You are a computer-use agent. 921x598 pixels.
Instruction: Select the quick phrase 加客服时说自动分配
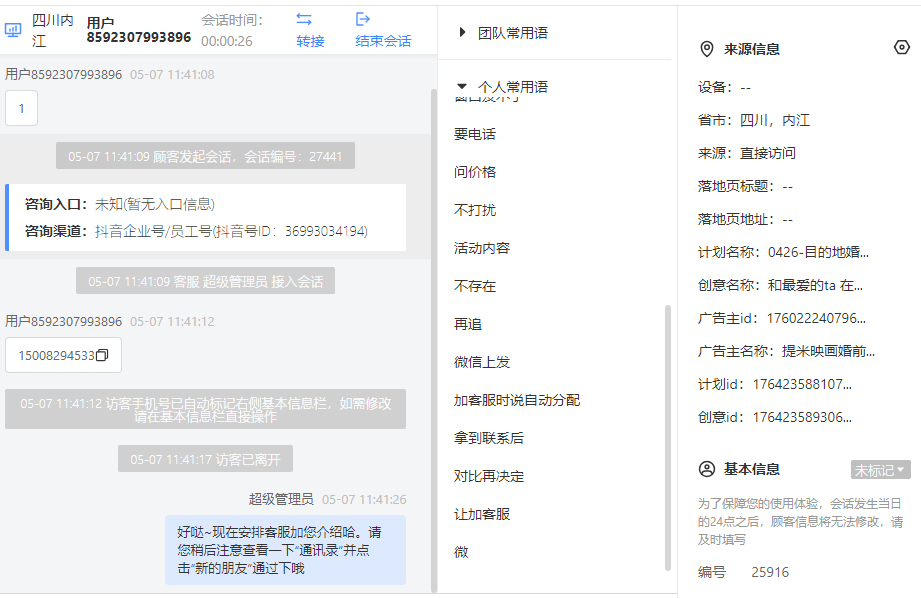[517, 400]
